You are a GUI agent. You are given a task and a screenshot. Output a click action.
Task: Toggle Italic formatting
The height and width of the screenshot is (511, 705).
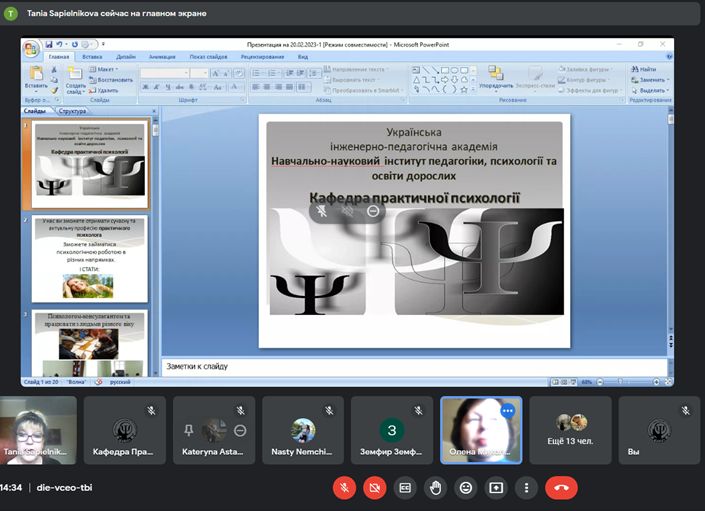point(156,87)
